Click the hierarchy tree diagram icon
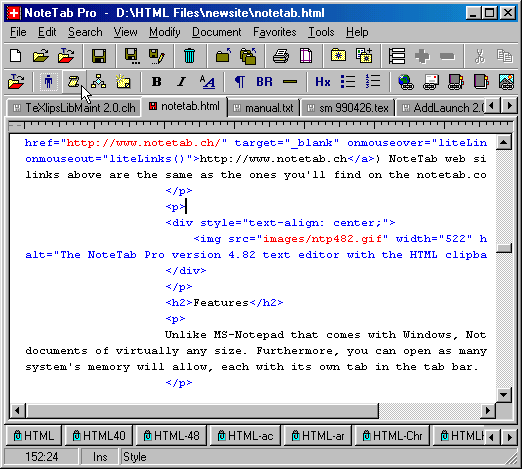This screenshot has height=469, width=522. 99,81
